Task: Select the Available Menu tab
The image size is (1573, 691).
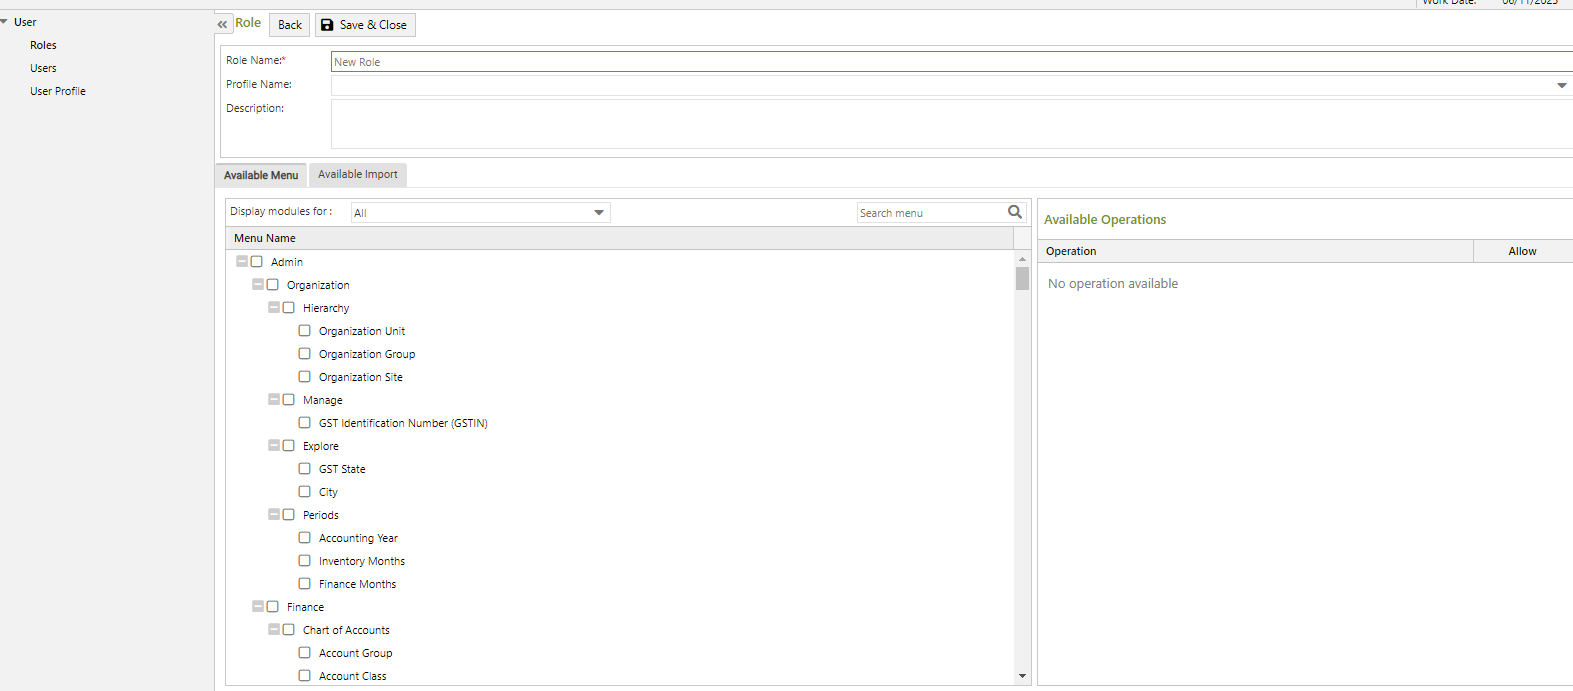Action: (x=261, y=175)
